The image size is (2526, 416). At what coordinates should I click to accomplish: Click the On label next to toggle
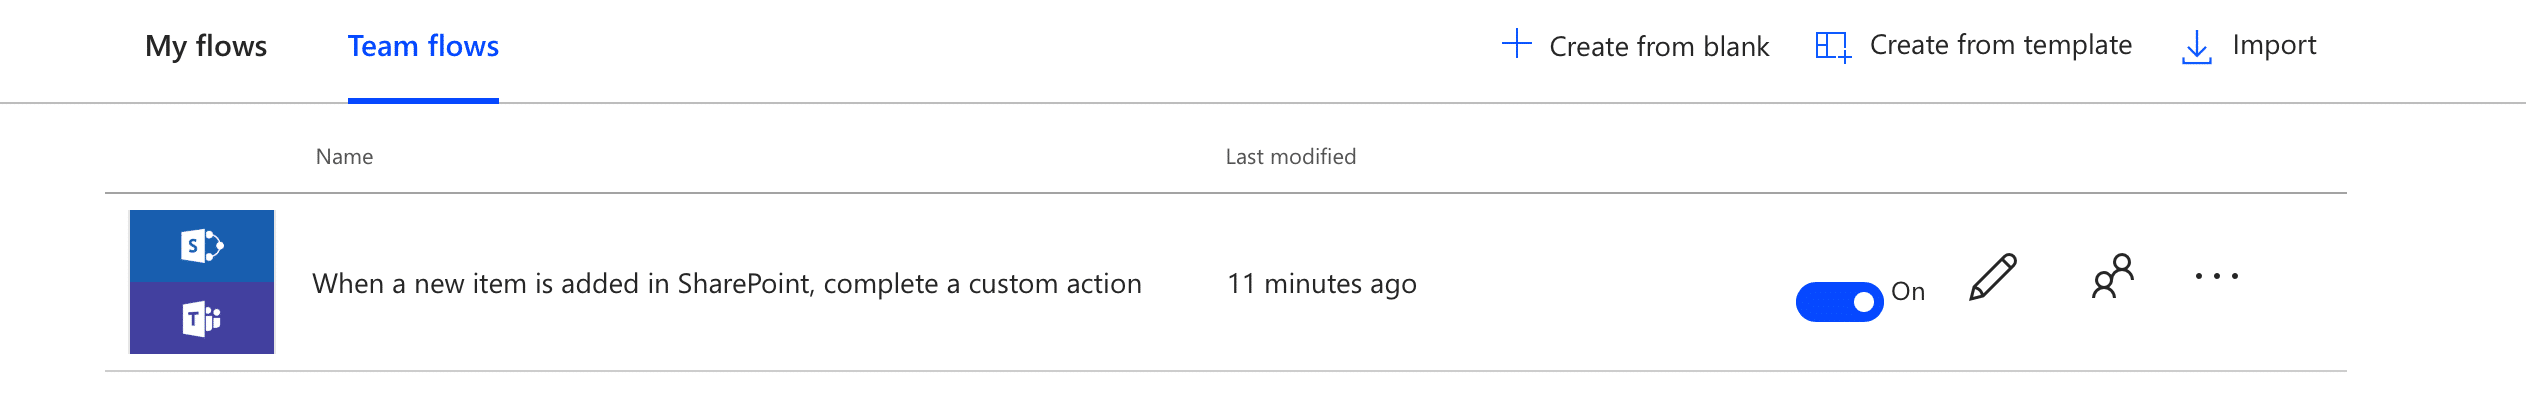tap(1908, 291)
